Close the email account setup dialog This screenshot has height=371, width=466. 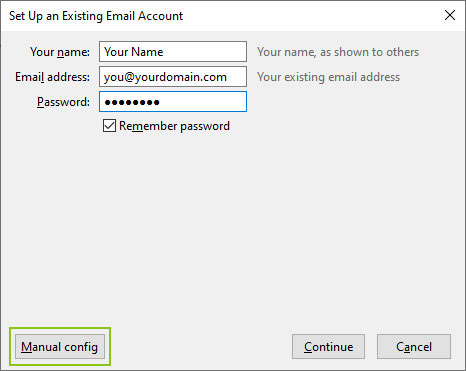coord(450,15)
